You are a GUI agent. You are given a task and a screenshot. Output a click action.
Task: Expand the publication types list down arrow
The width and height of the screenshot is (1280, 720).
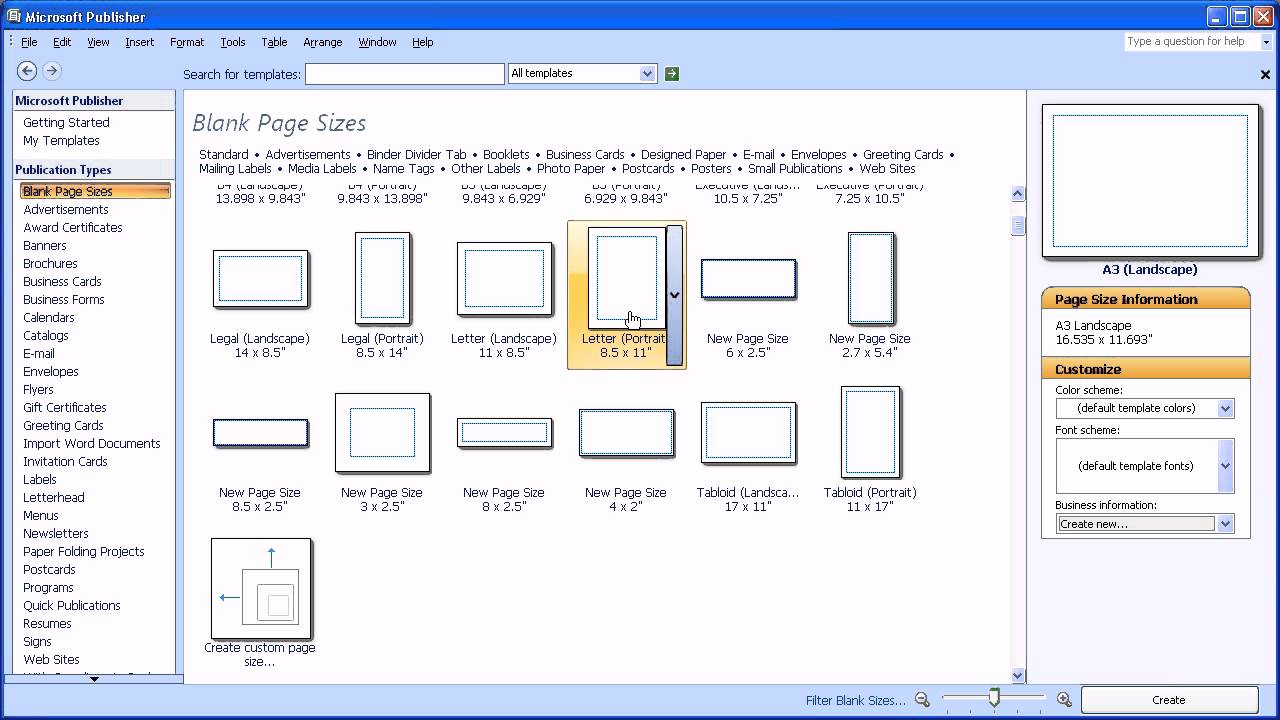[x=94, y=679]
